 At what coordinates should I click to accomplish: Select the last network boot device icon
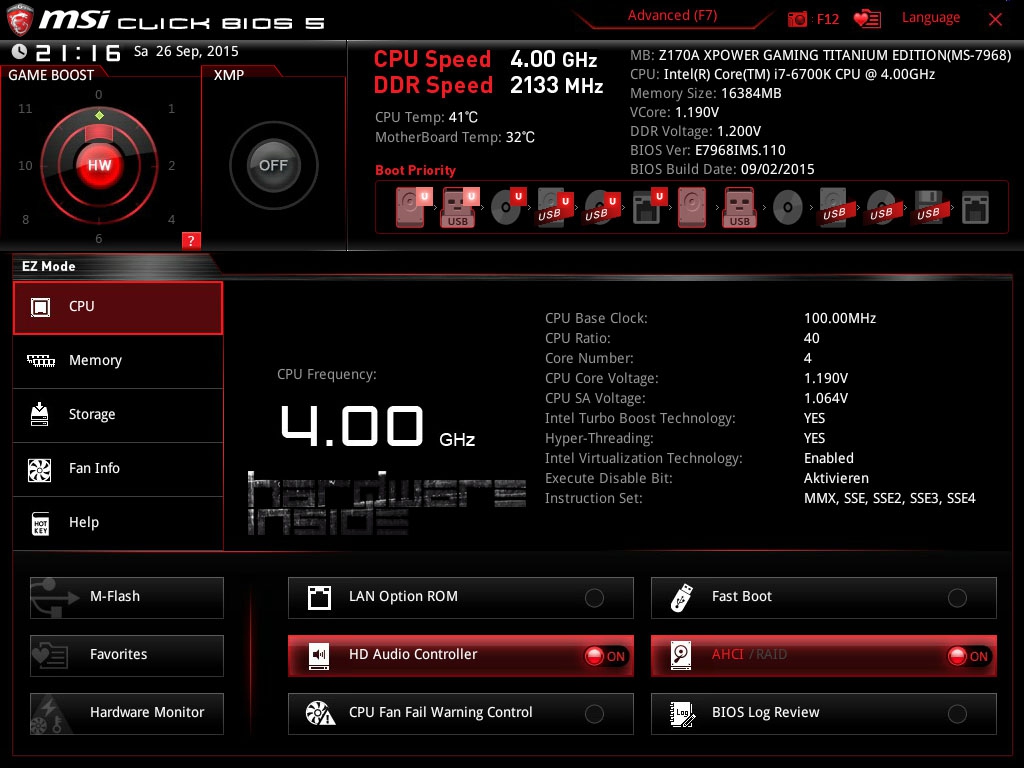976,207
